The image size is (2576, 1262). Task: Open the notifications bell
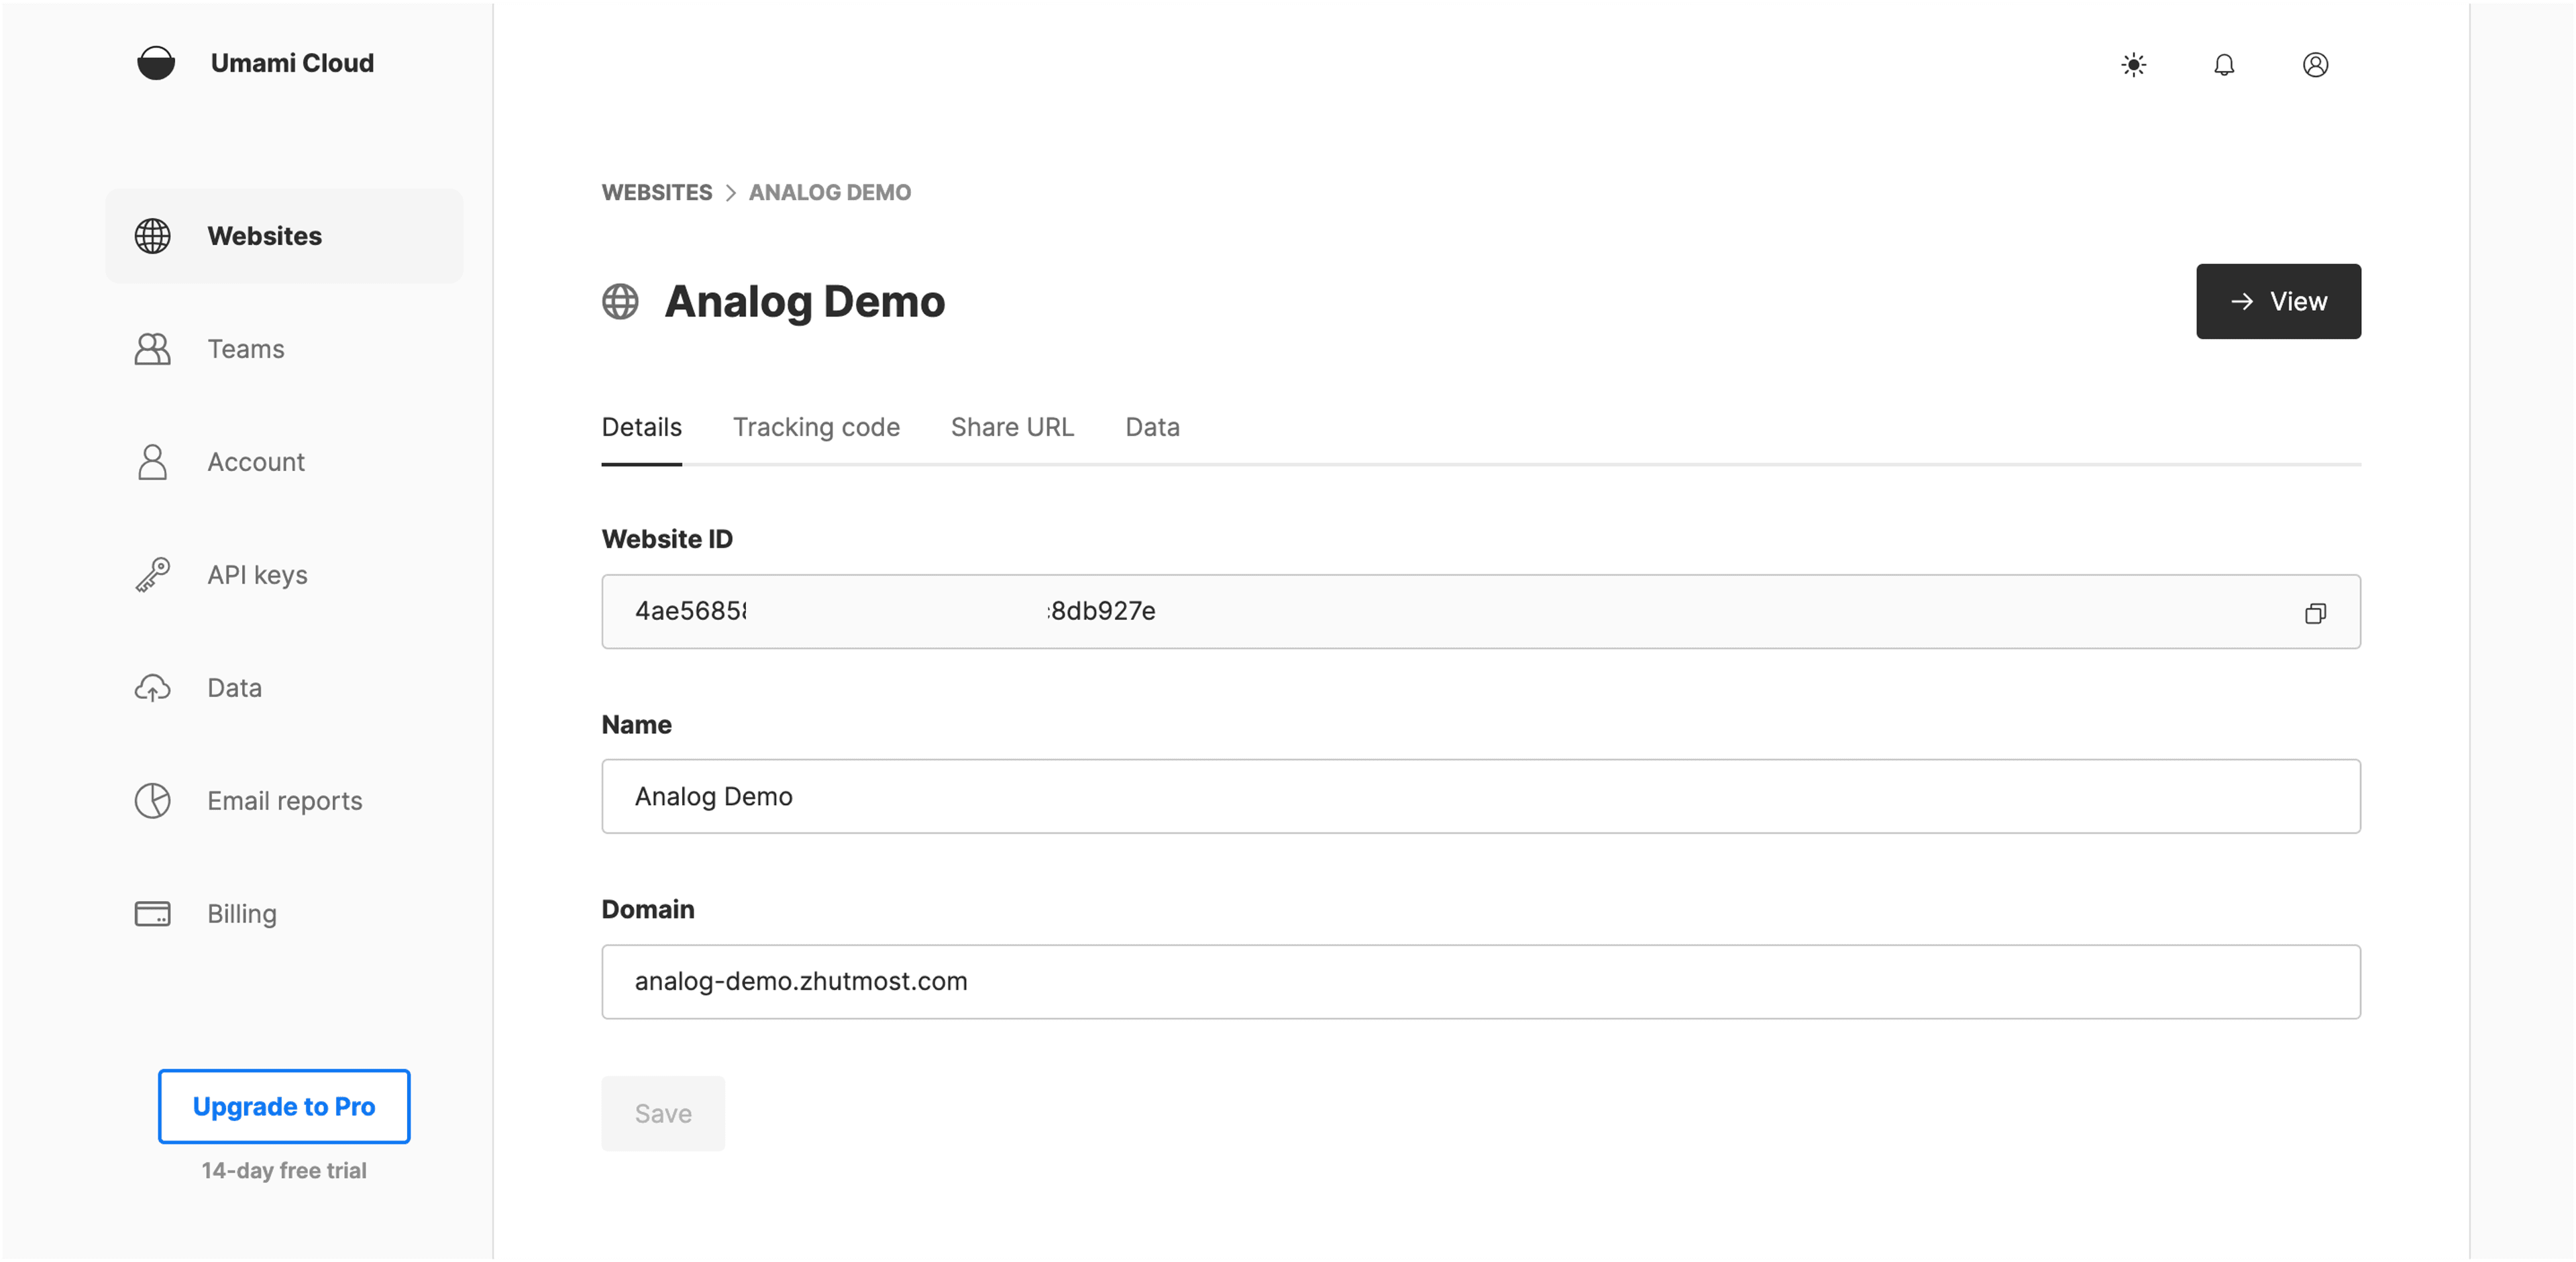coord(2223,65)
